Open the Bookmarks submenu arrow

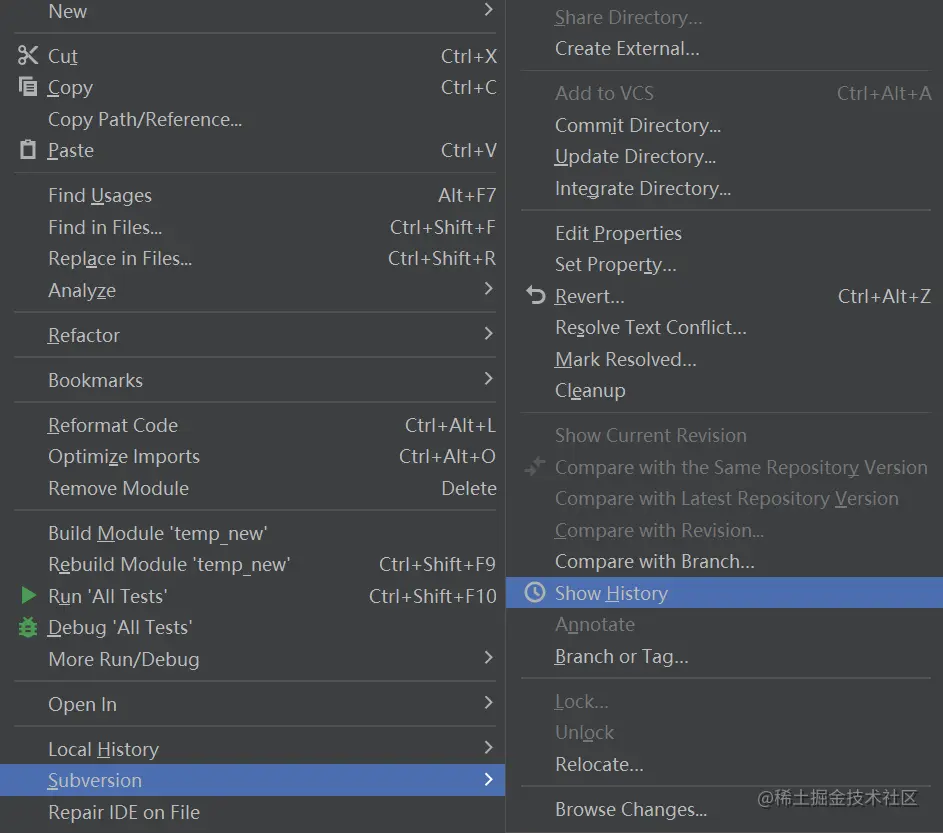point(488,379)
